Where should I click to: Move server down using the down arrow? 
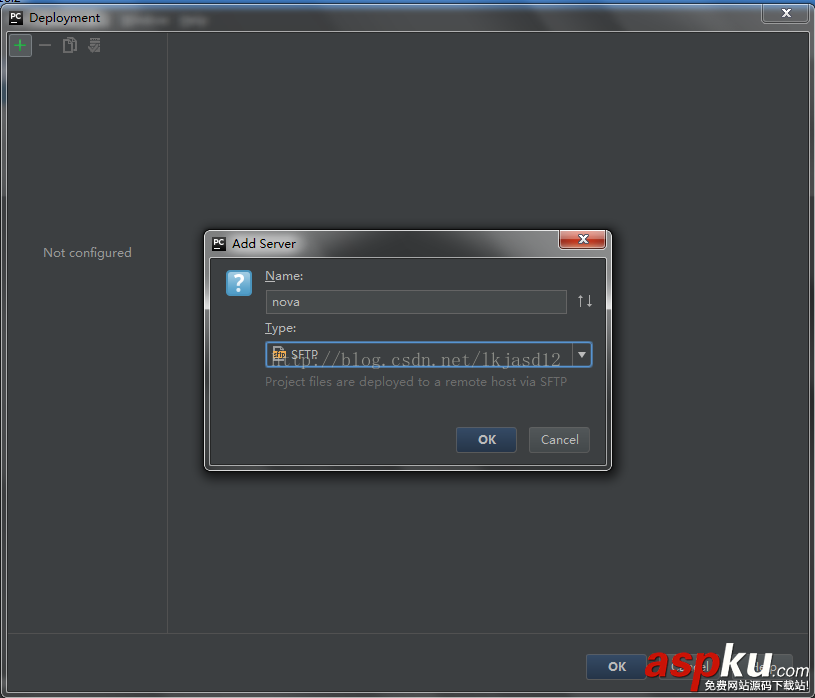click(589, 301)
